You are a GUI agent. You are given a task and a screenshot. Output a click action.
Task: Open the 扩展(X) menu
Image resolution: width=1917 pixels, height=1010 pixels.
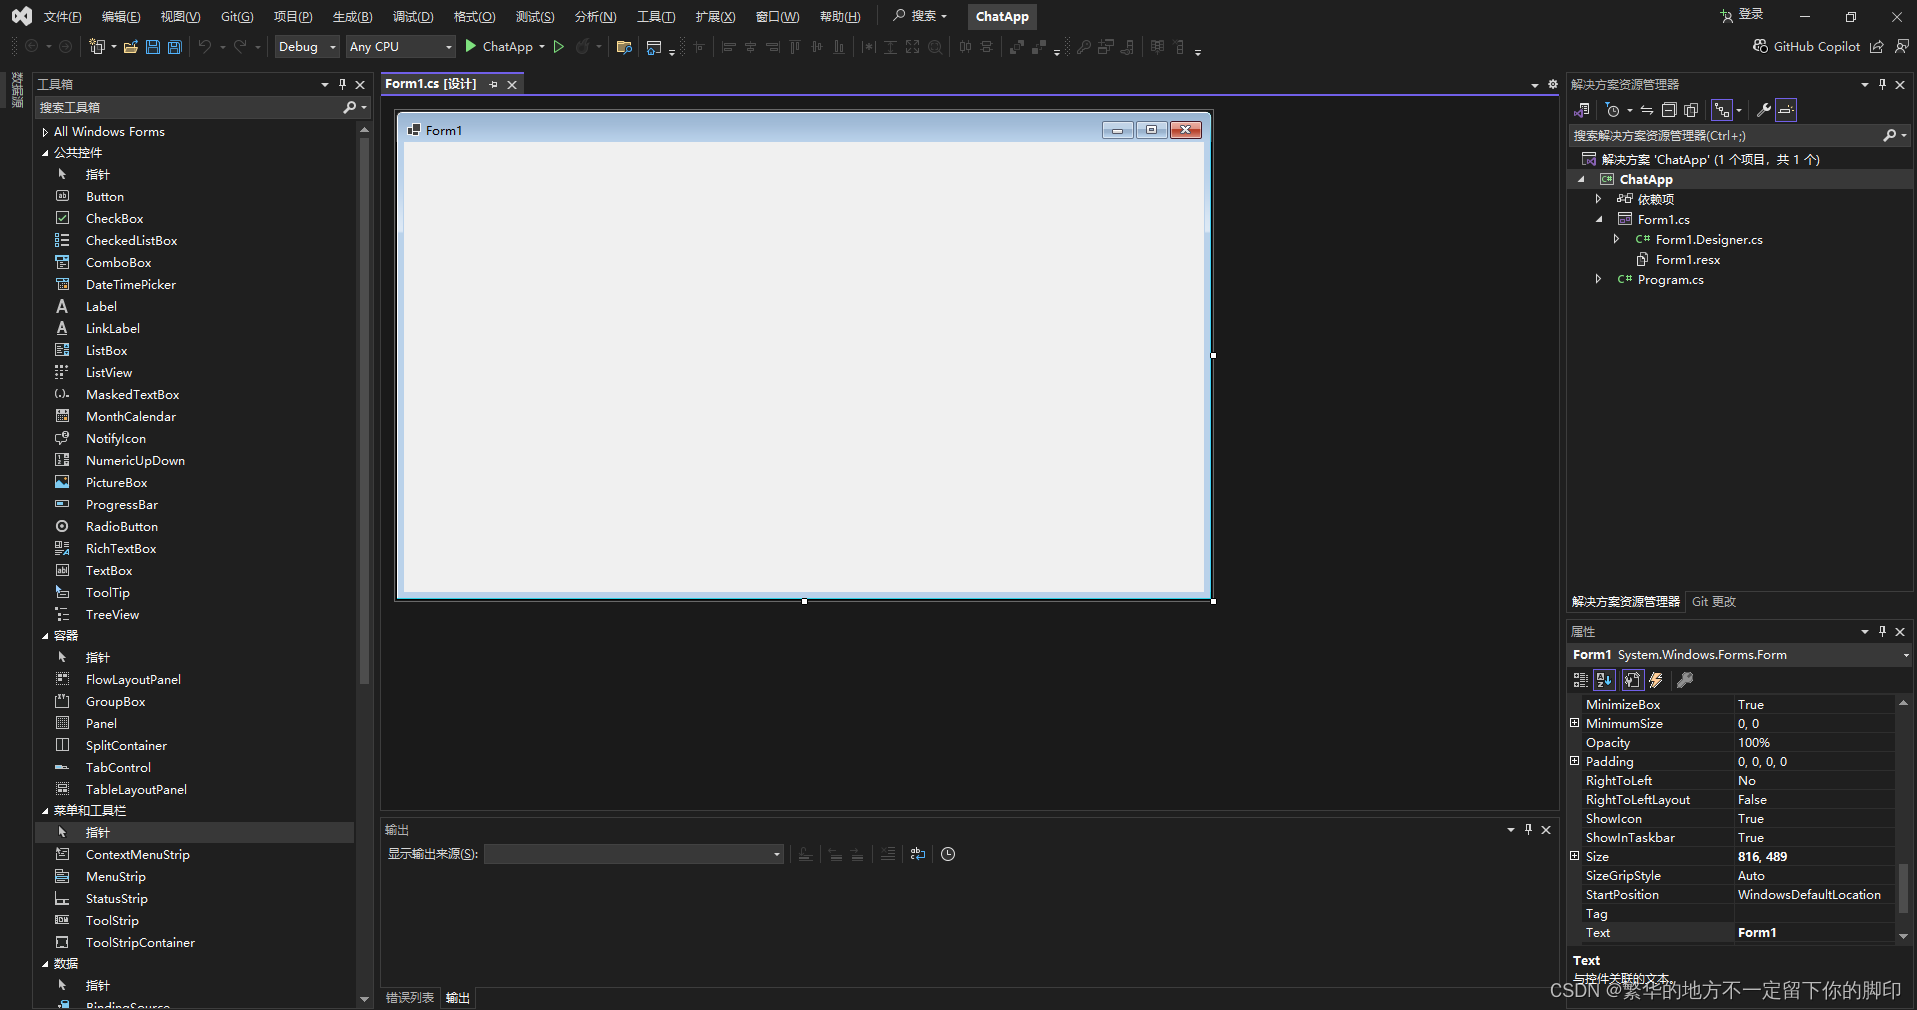715,17
